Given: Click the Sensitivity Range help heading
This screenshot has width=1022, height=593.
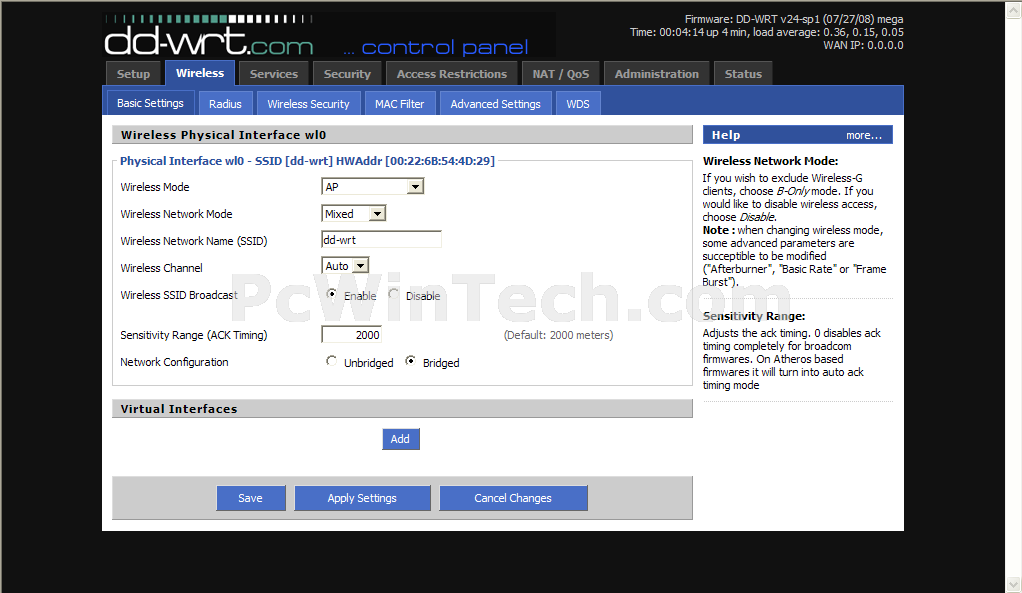Looking at the screenshot, I should tap(754, 316).
